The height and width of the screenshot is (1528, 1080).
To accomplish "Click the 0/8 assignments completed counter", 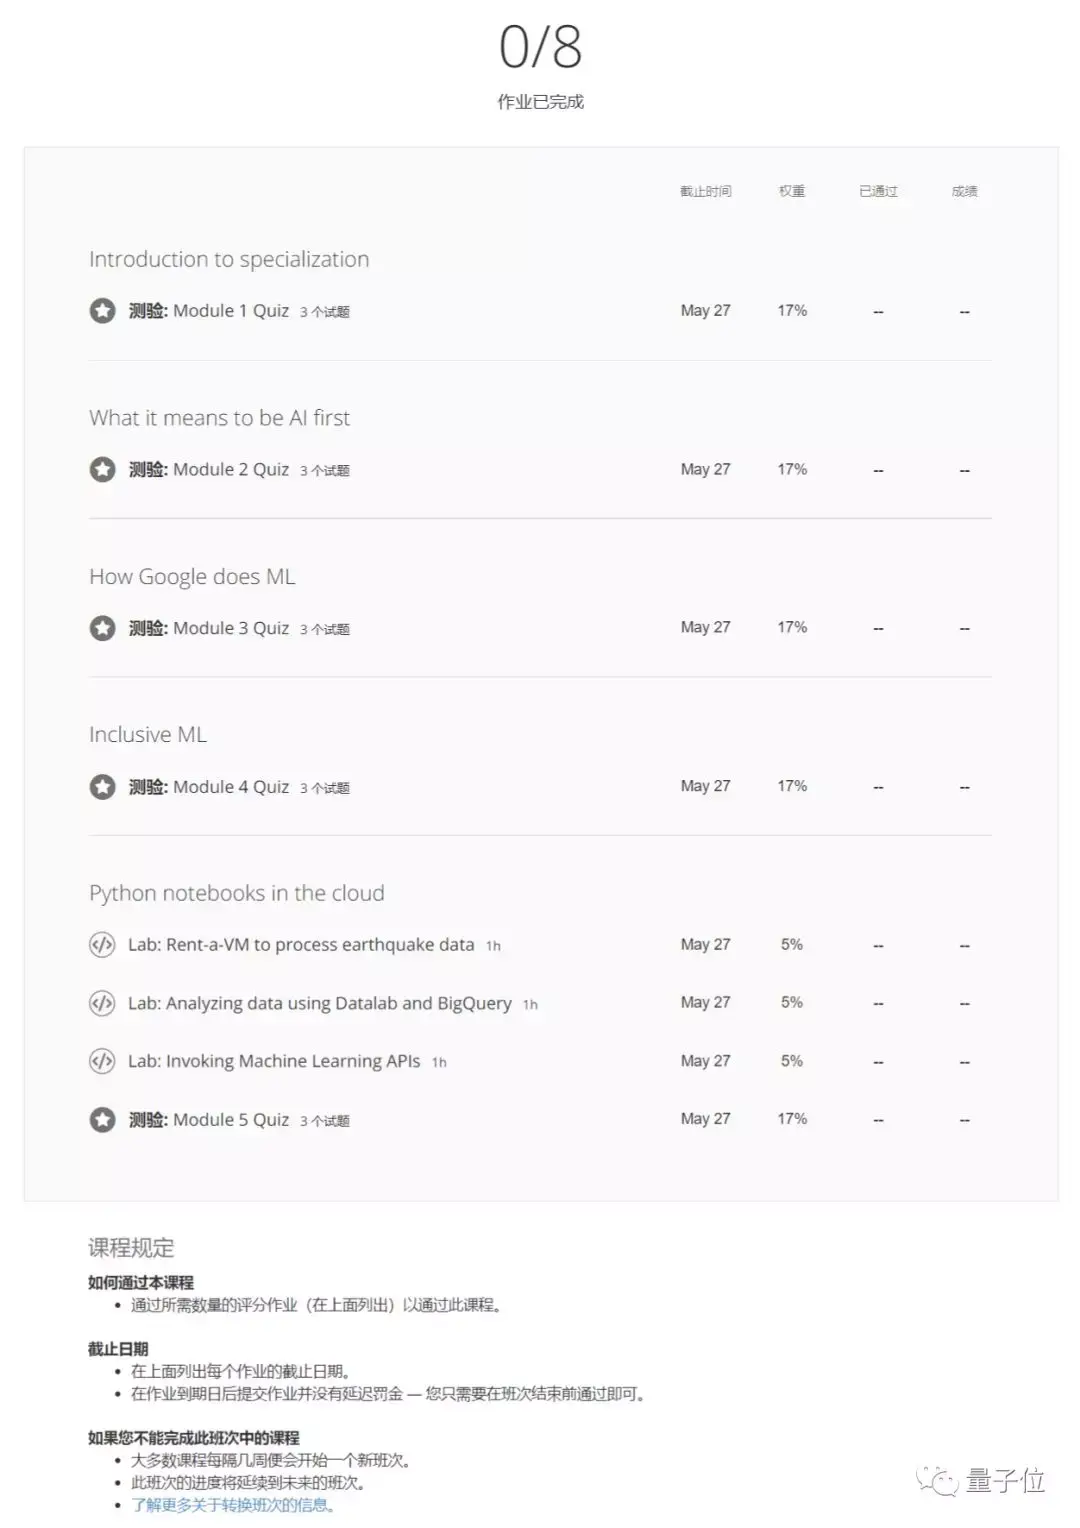I will coord(540,47).
